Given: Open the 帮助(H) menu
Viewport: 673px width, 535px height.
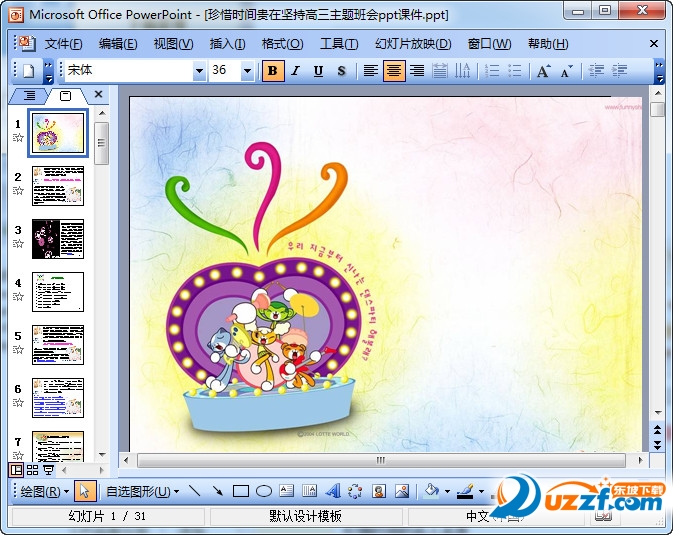Looking at the screenshot, I should [548, 44].
